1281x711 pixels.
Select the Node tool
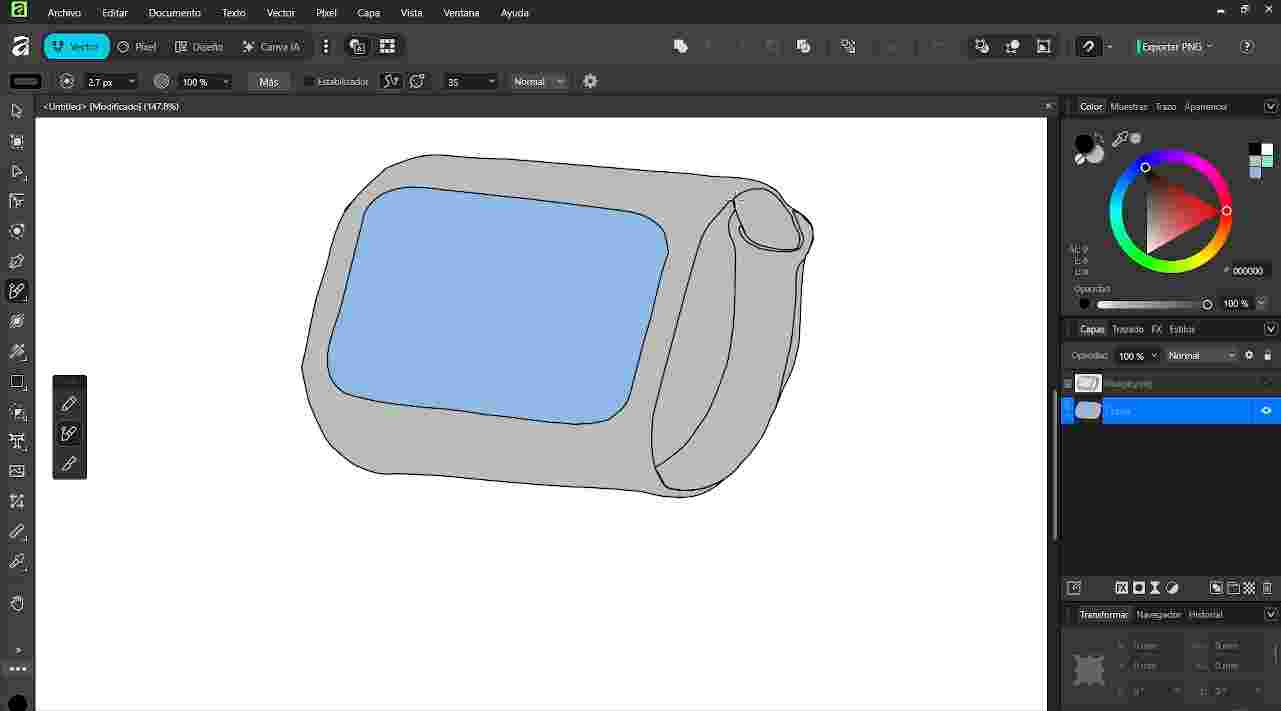click(17, 171)
